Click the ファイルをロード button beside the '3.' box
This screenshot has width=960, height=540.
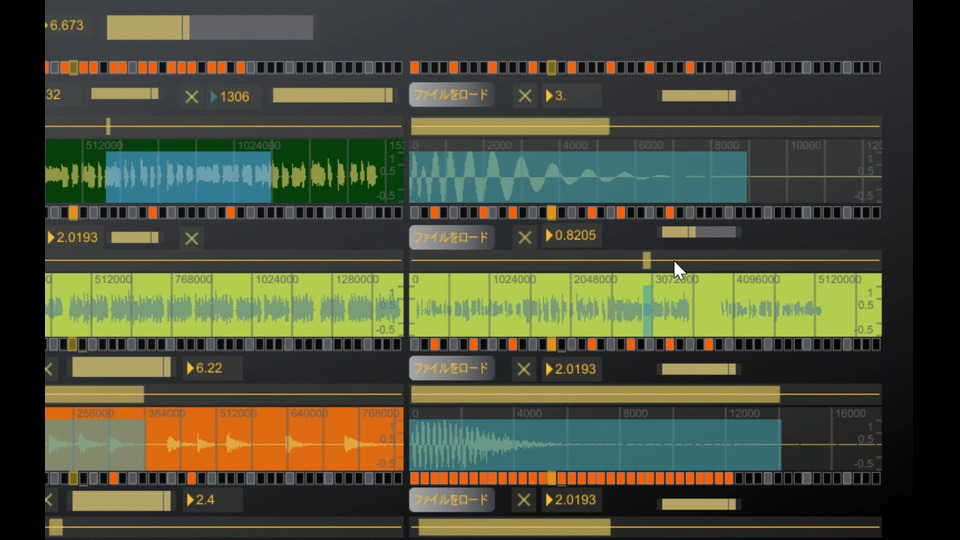click(451, 95)
